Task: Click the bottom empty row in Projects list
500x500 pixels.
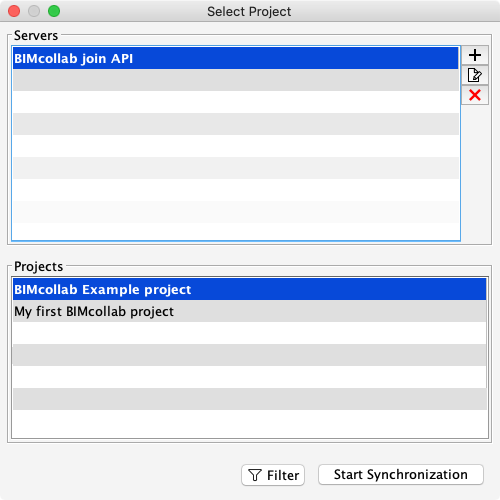Action: (x=250, y=424)
